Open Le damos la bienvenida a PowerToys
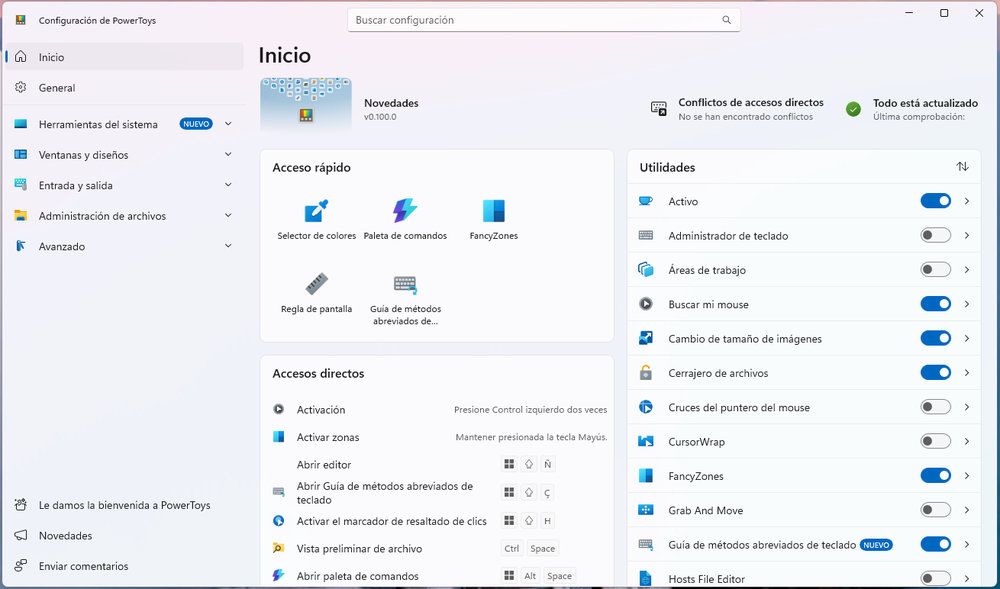The height and width of the screenshot is (589, 1000). point(124,505)
